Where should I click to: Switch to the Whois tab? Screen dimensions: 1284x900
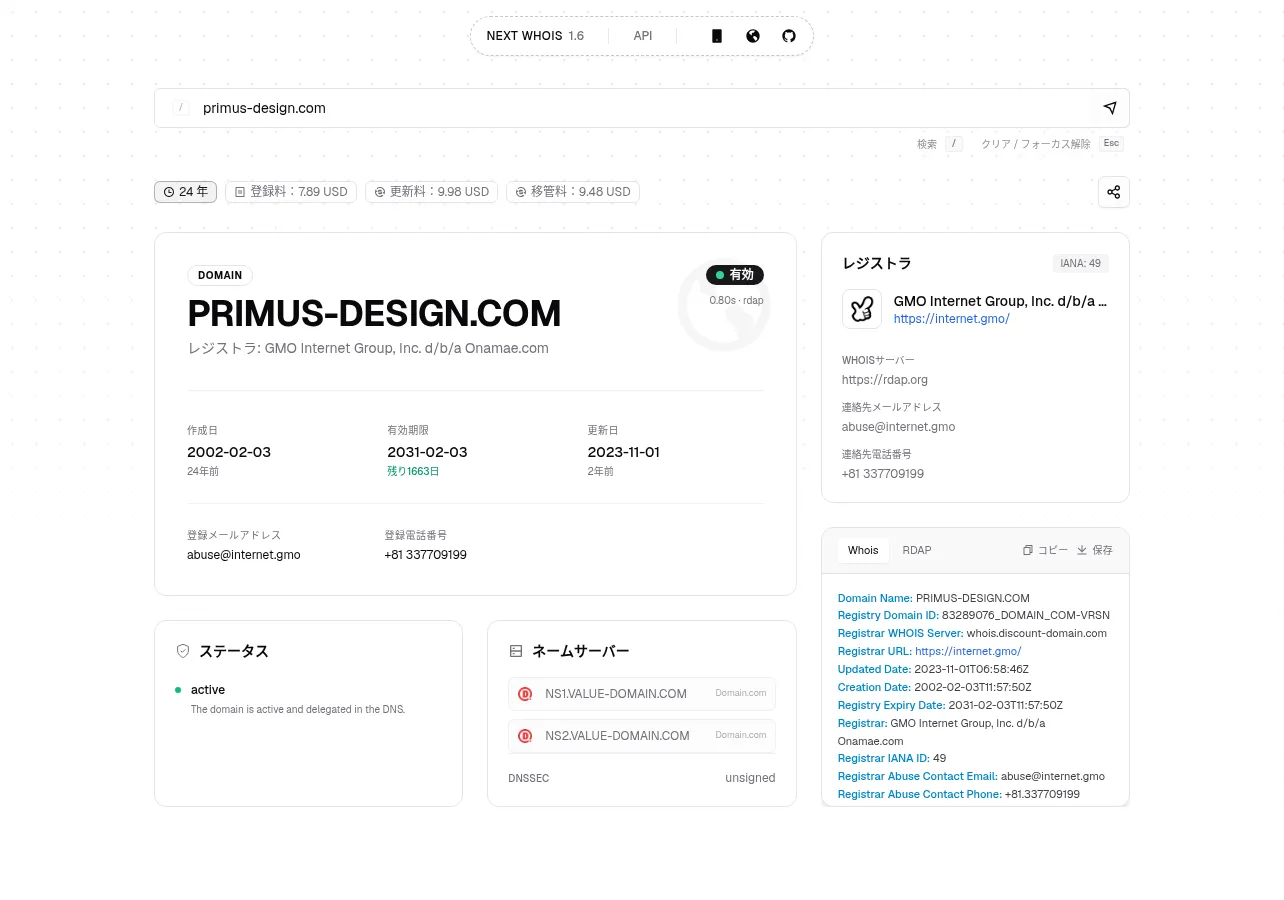click(863, 550)
